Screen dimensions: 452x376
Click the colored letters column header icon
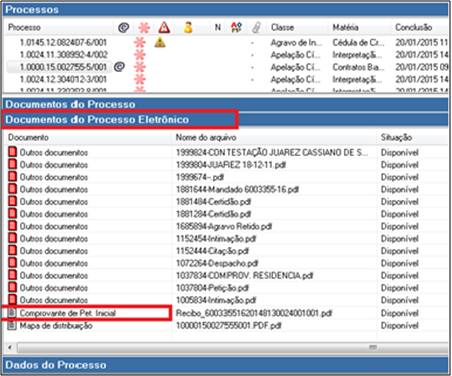tap(236, 27)
